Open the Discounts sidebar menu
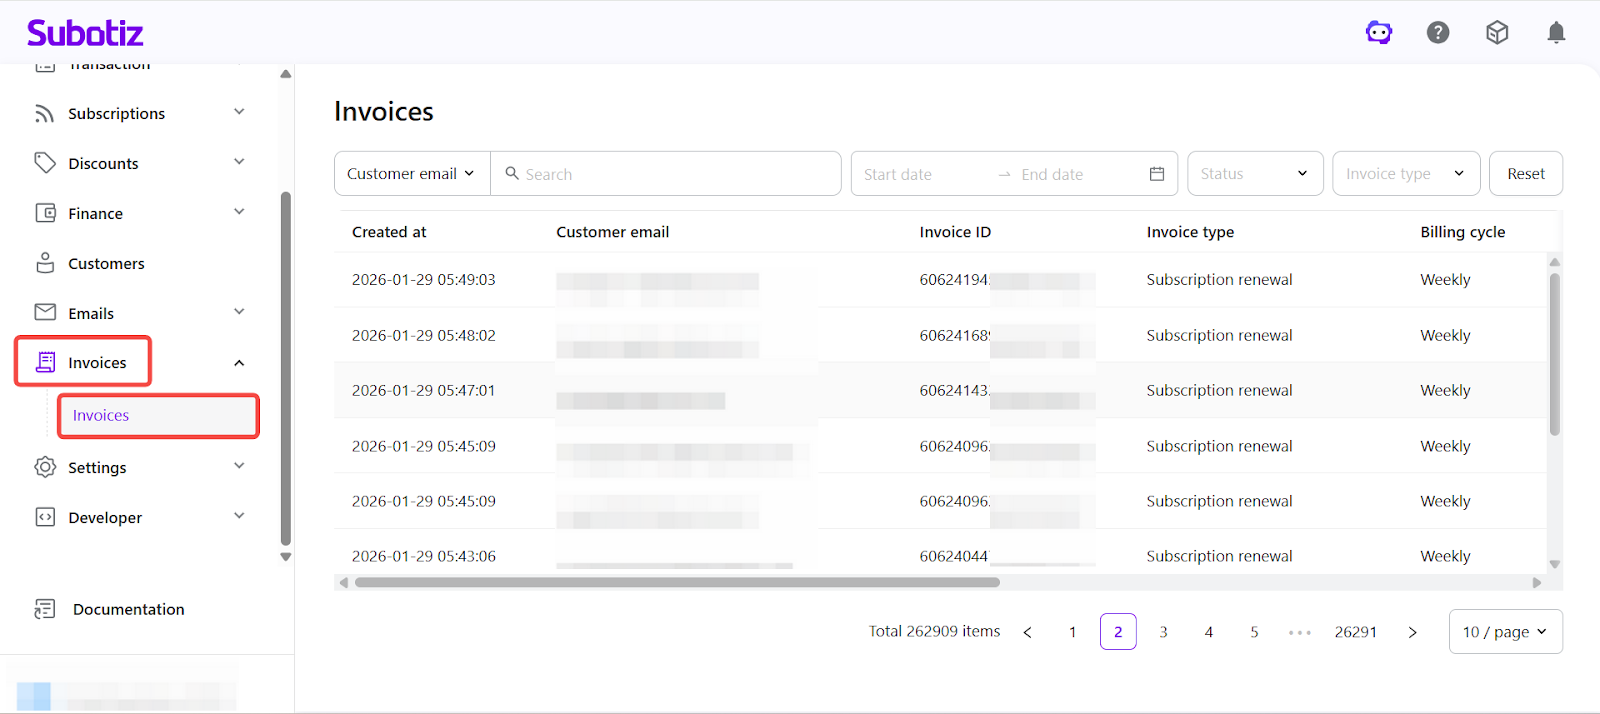 click(103, 163)
